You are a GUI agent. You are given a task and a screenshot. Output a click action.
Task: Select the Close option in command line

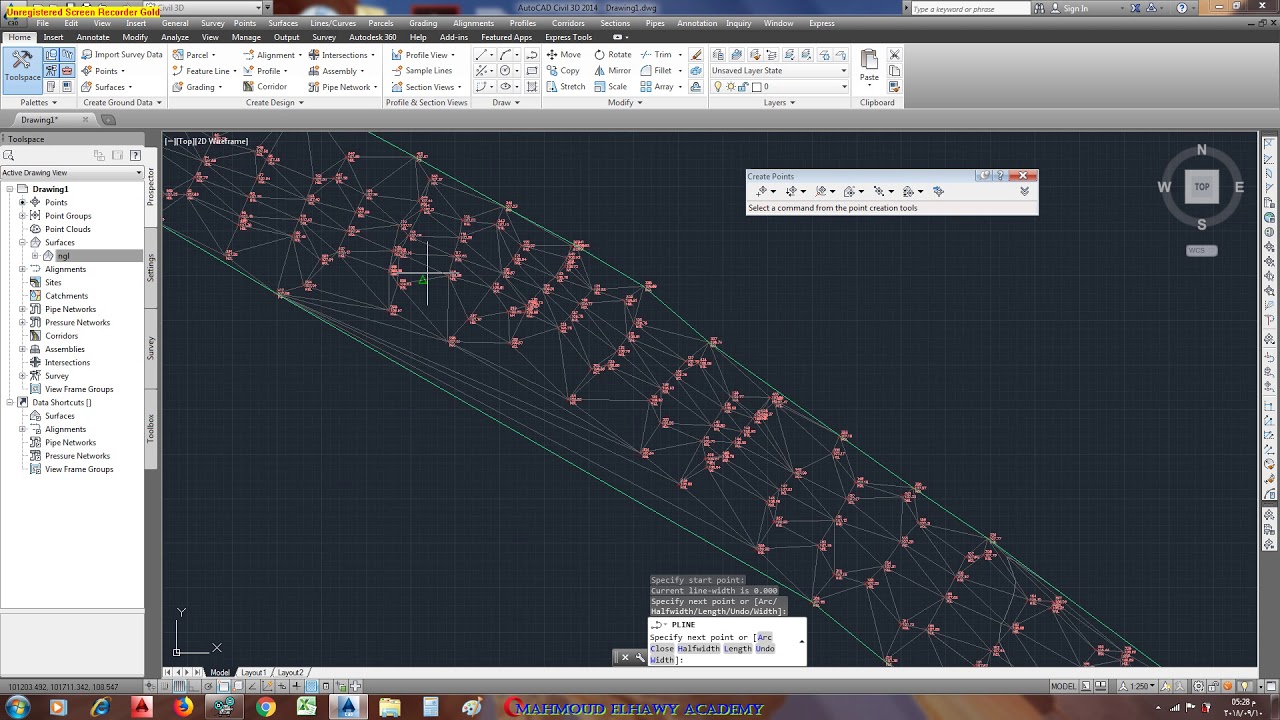point(662,649)
